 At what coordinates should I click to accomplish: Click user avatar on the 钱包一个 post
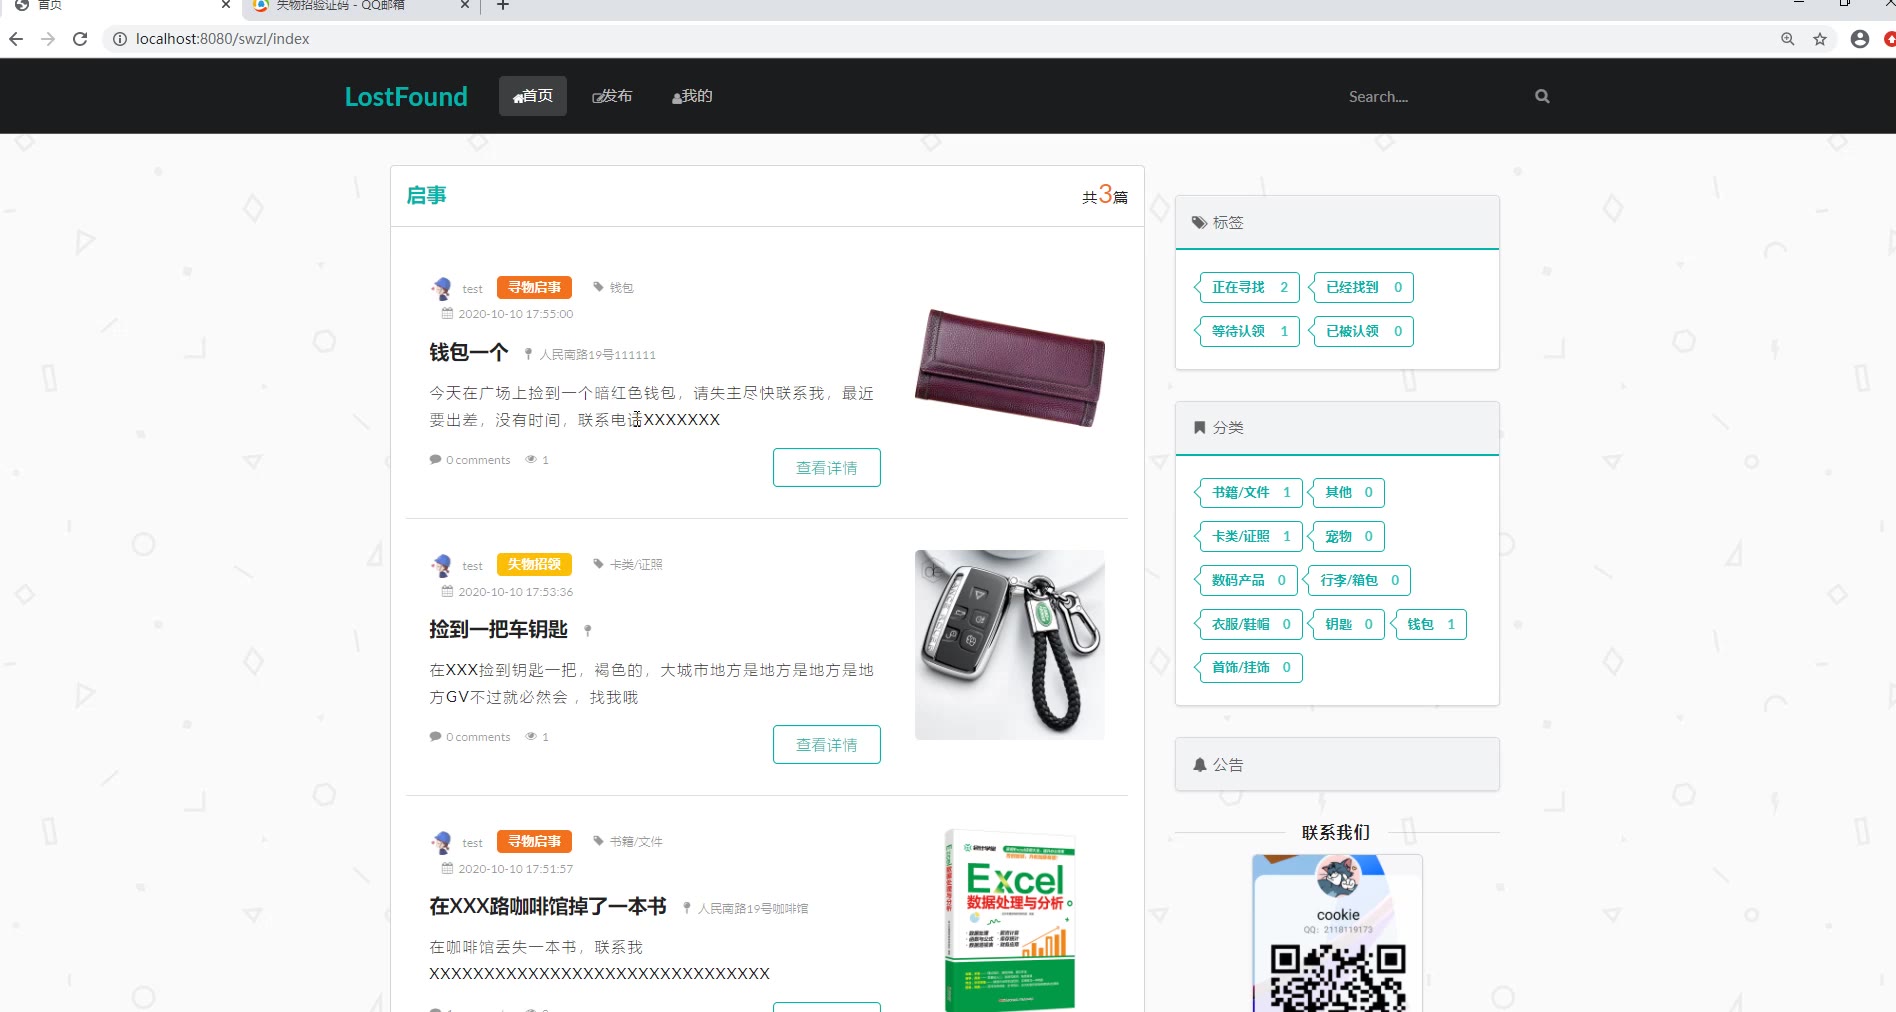(x=441, y=288)
